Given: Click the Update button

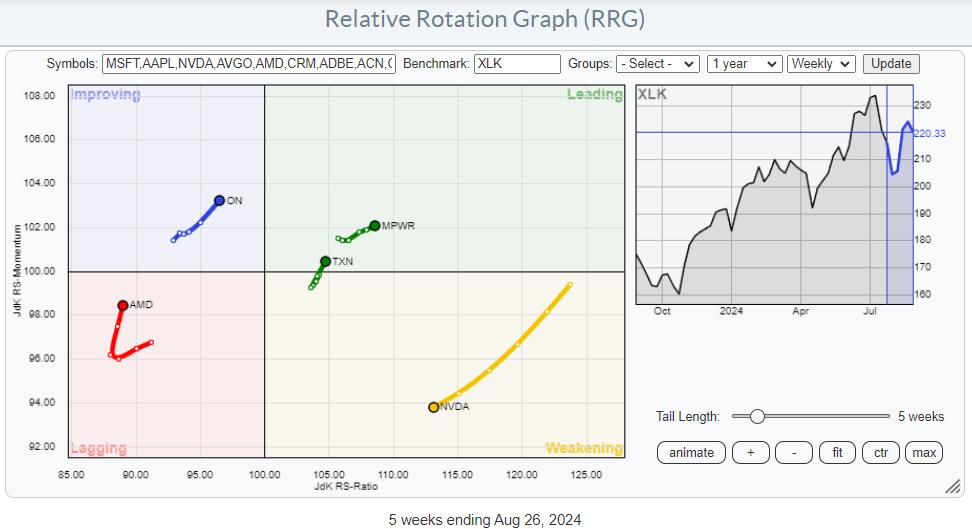Looking at the screenshot, I should pyautogui.click(x=891, y=63).
